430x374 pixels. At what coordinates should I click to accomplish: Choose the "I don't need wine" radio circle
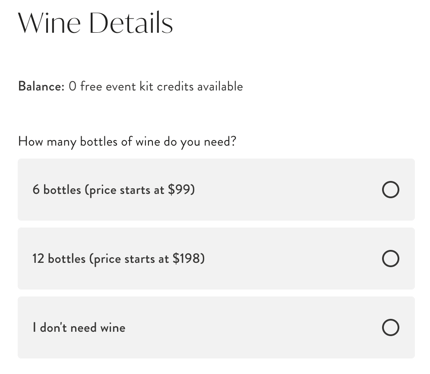point(390,327)
